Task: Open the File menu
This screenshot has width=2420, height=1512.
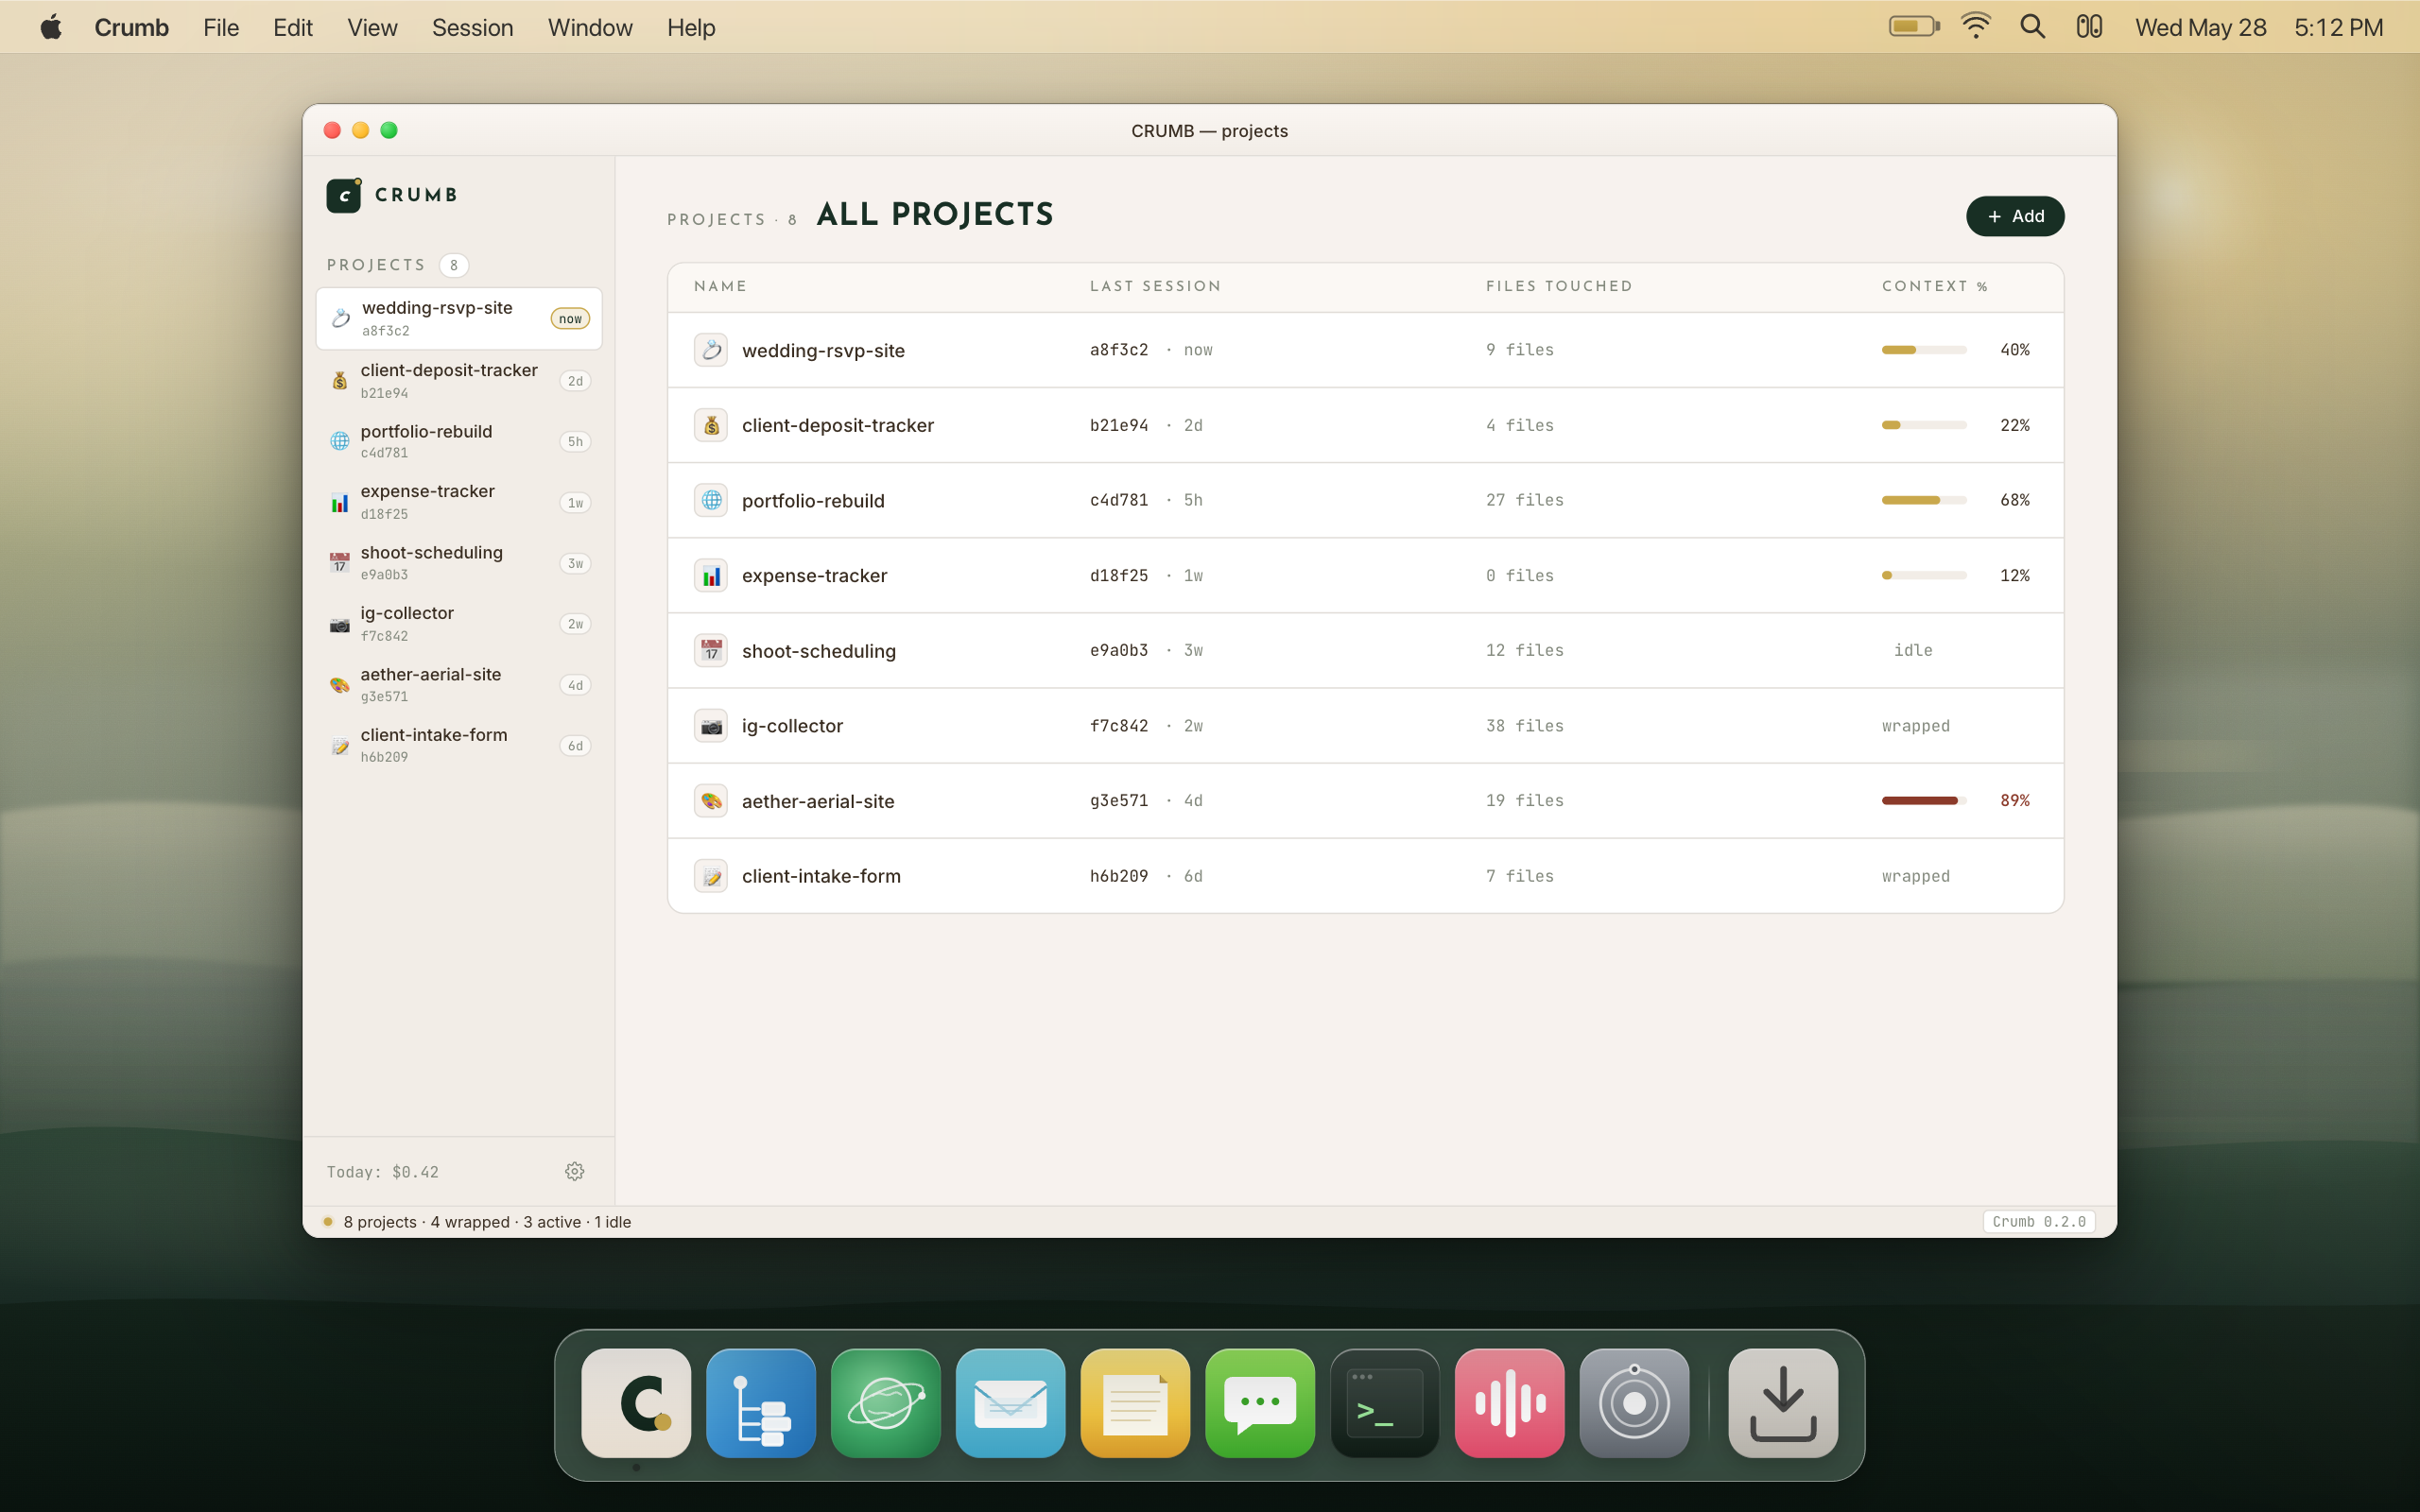Action: 221,27
